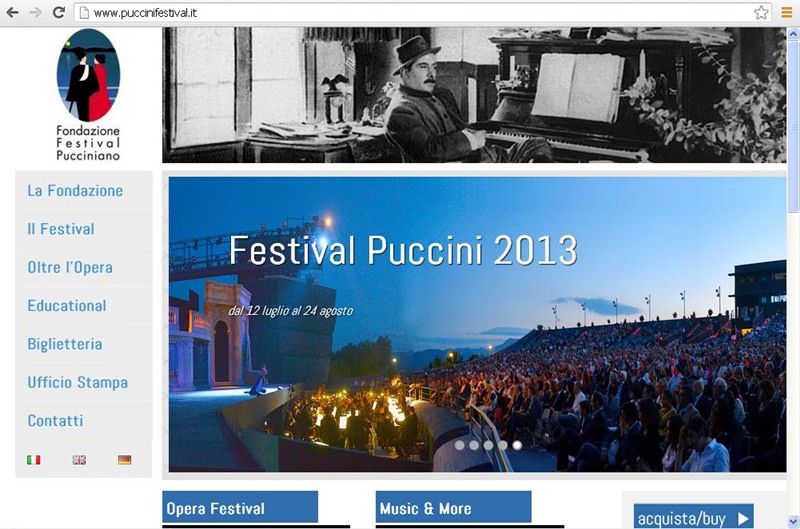Screen dimensions: 800x529
Task: Switch language with the German flag
Action: [x=124, y=460]
